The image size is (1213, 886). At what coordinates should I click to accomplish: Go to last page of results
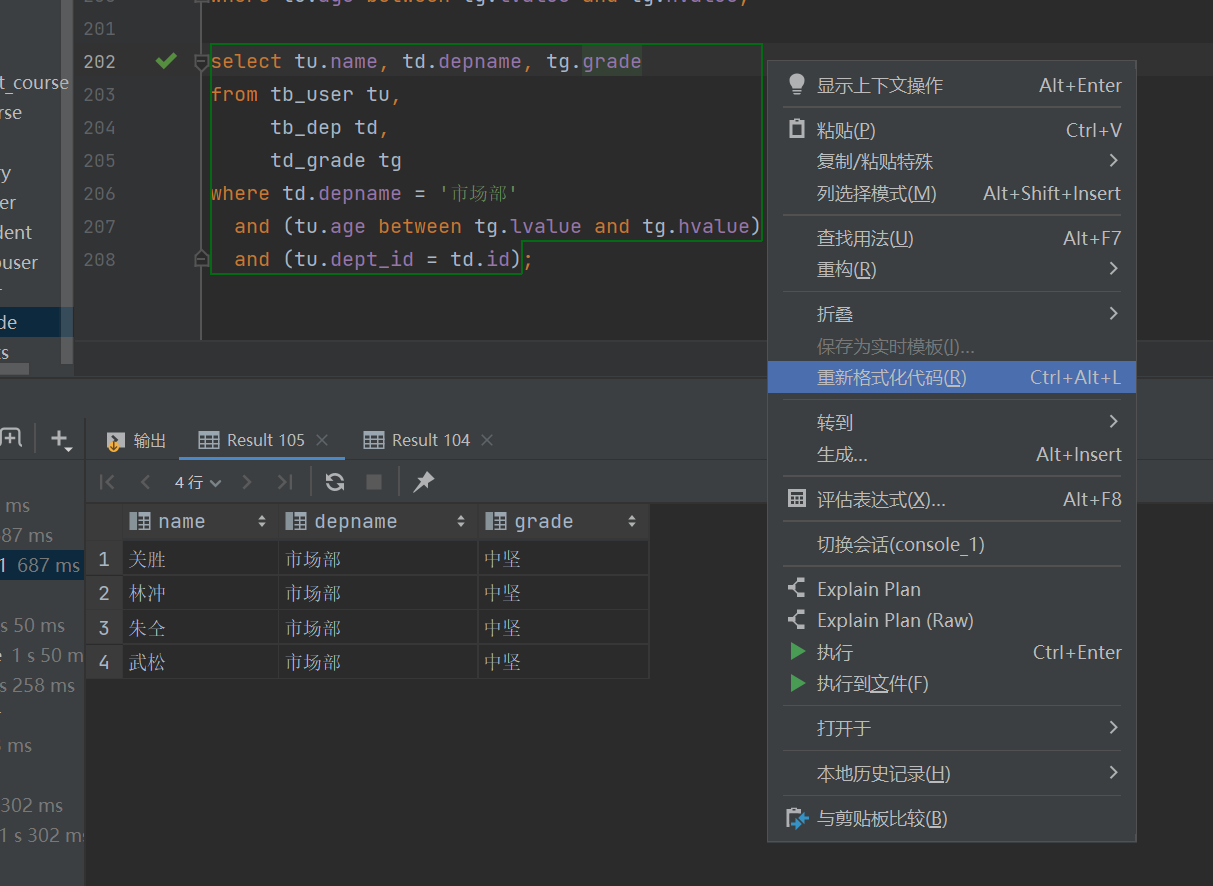[x=285, y=482]
